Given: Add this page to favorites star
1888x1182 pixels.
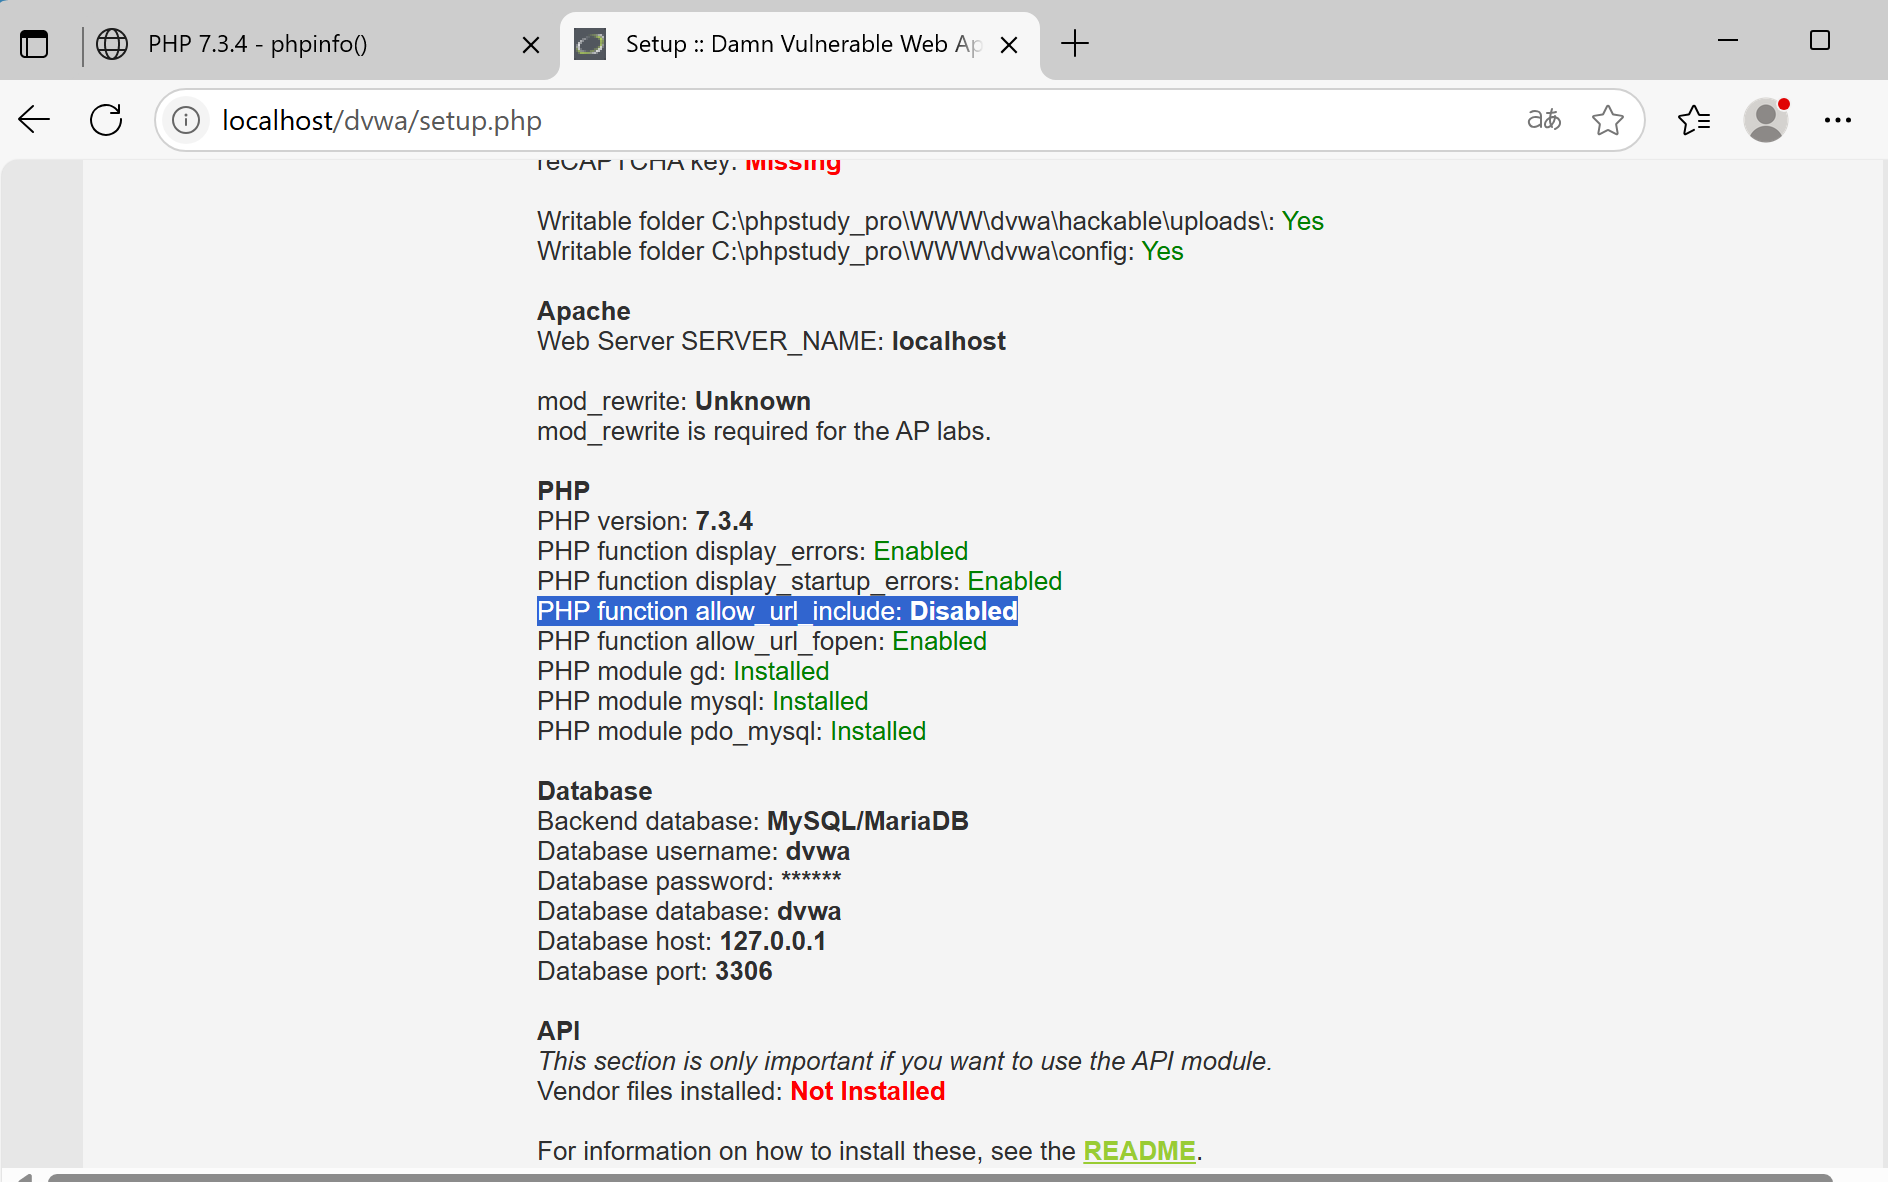Looking at the screenshot, I should coord(1608,120).
